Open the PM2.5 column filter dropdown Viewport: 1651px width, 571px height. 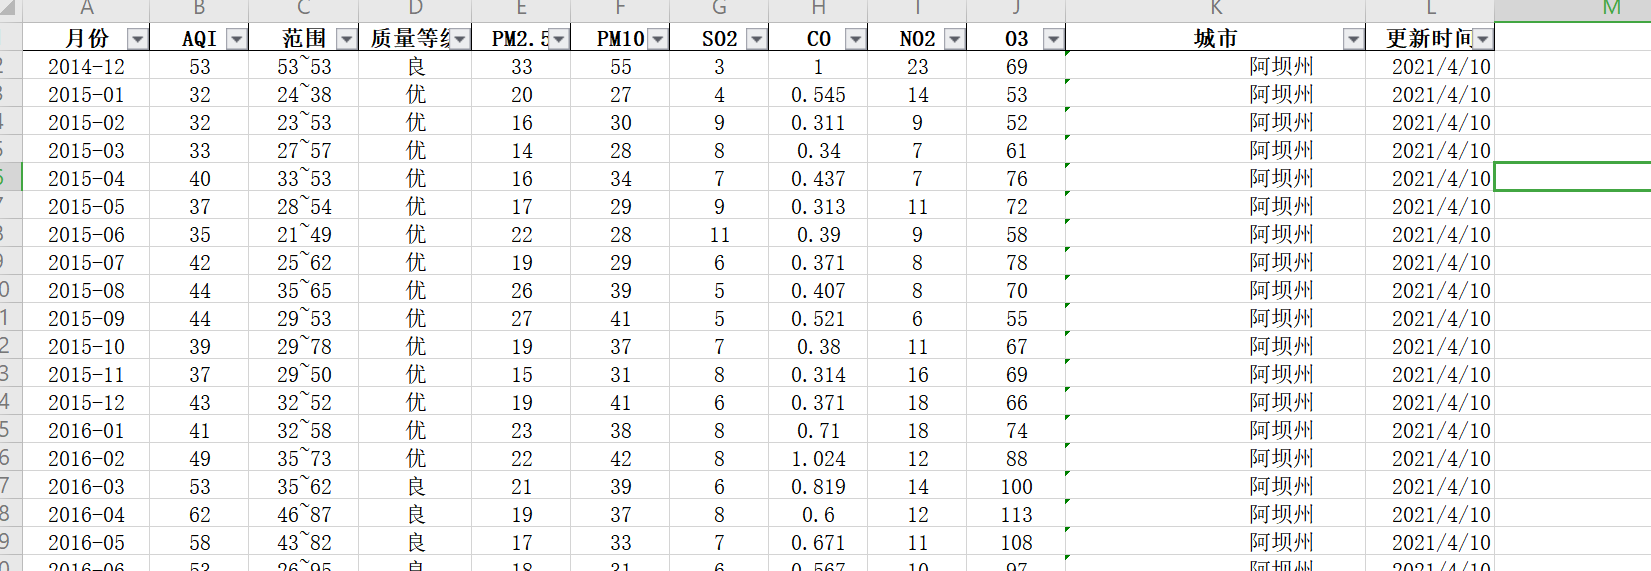pos(559,39)
